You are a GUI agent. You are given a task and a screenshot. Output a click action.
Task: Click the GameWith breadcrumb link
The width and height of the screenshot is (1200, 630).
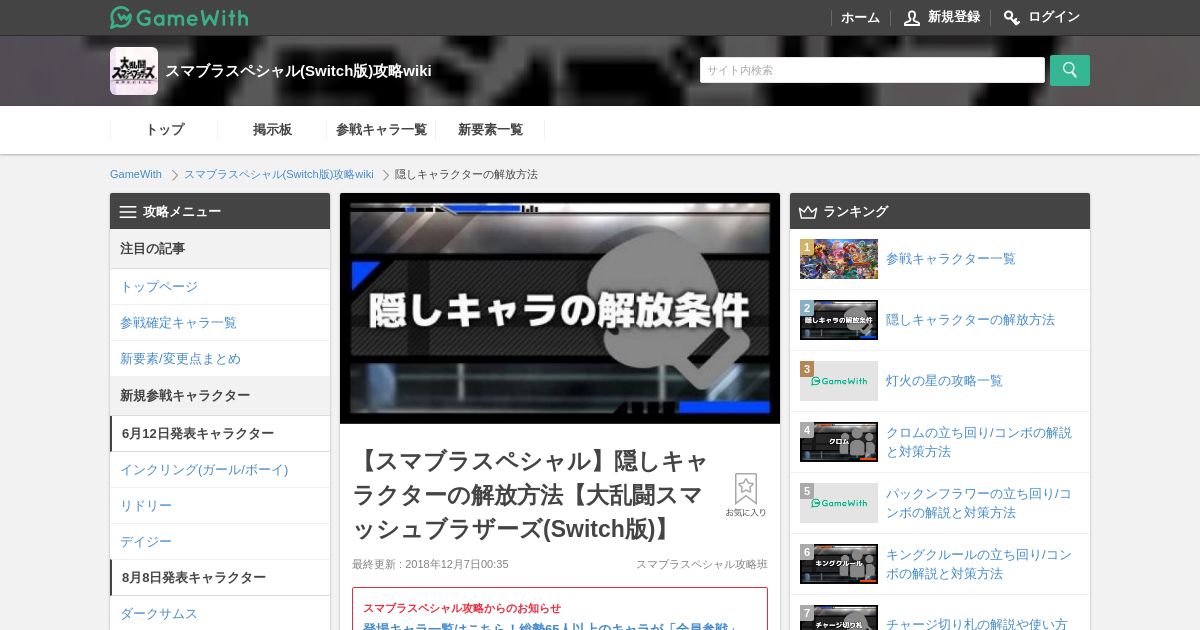[136, 174]
